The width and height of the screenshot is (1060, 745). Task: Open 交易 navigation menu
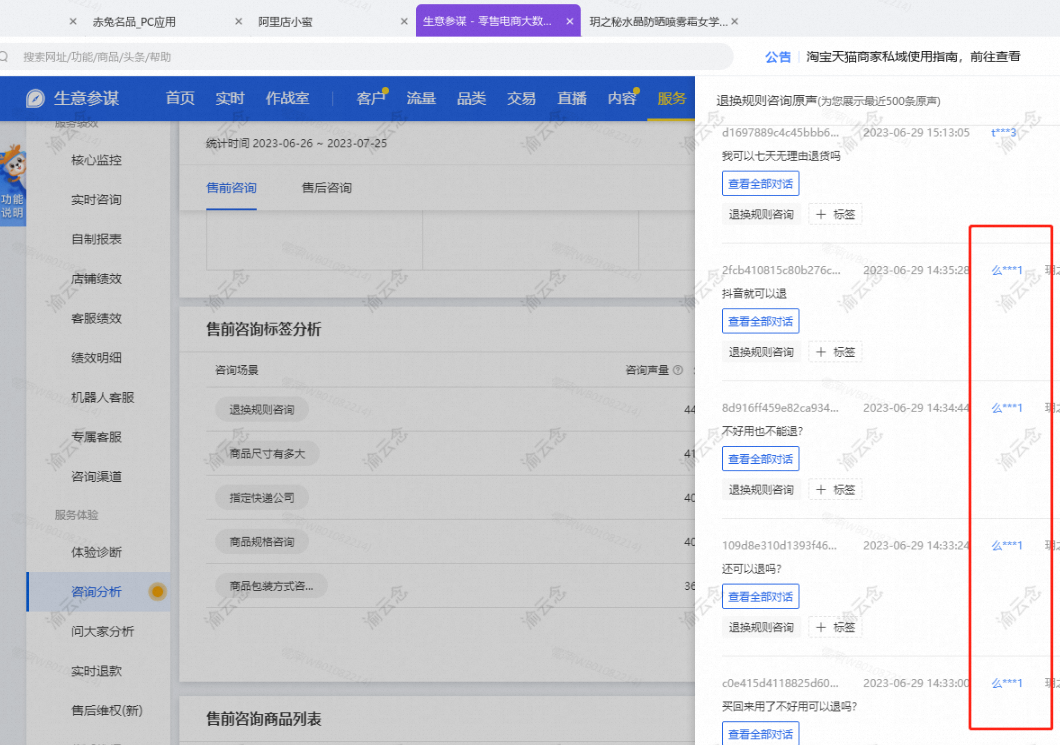pos(521,99)
